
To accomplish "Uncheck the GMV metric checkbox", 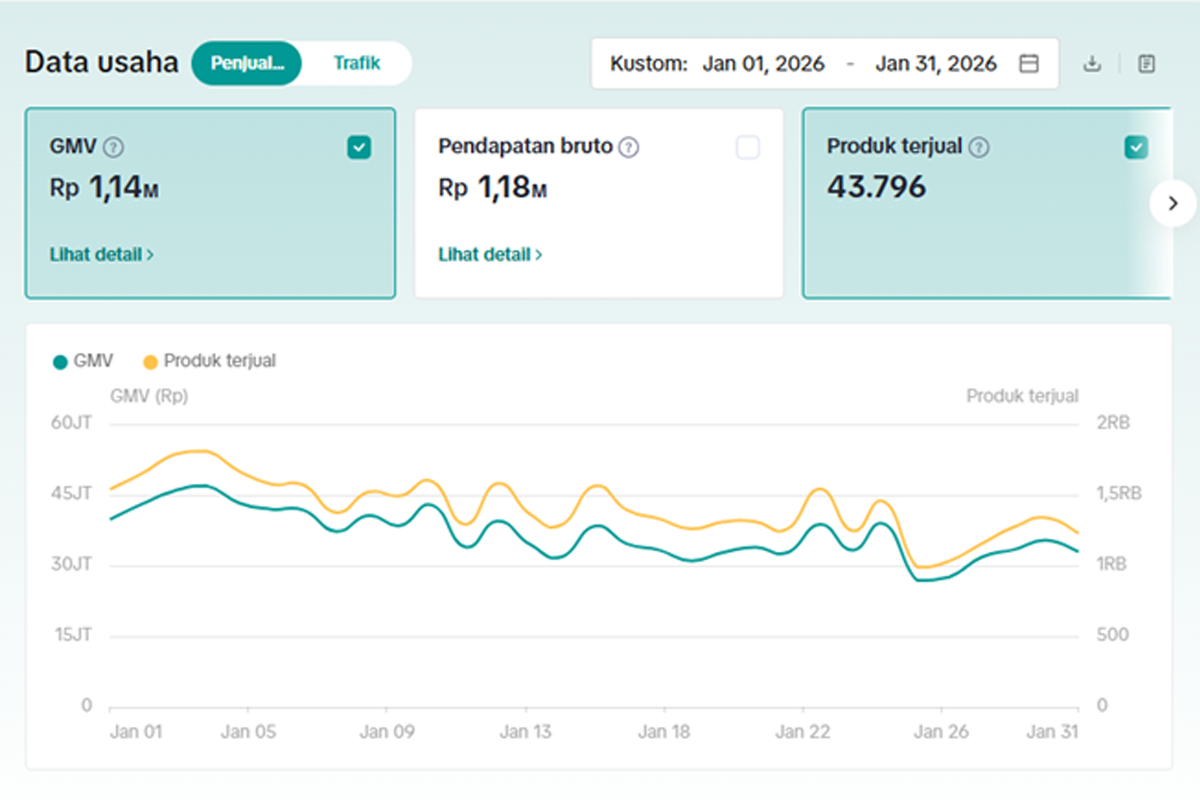I will click(x=359, y=148).
